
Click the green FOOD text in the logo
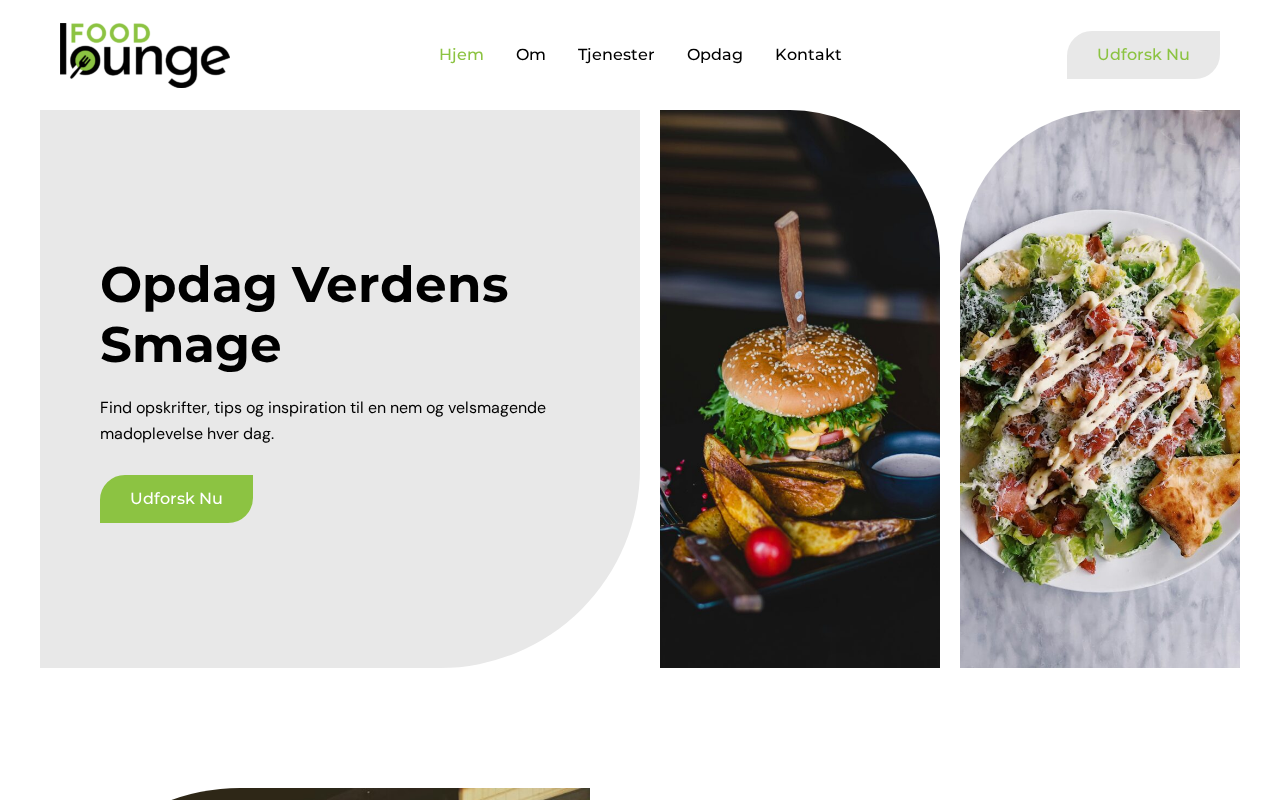pyautogui.click(x=112, y=33)
